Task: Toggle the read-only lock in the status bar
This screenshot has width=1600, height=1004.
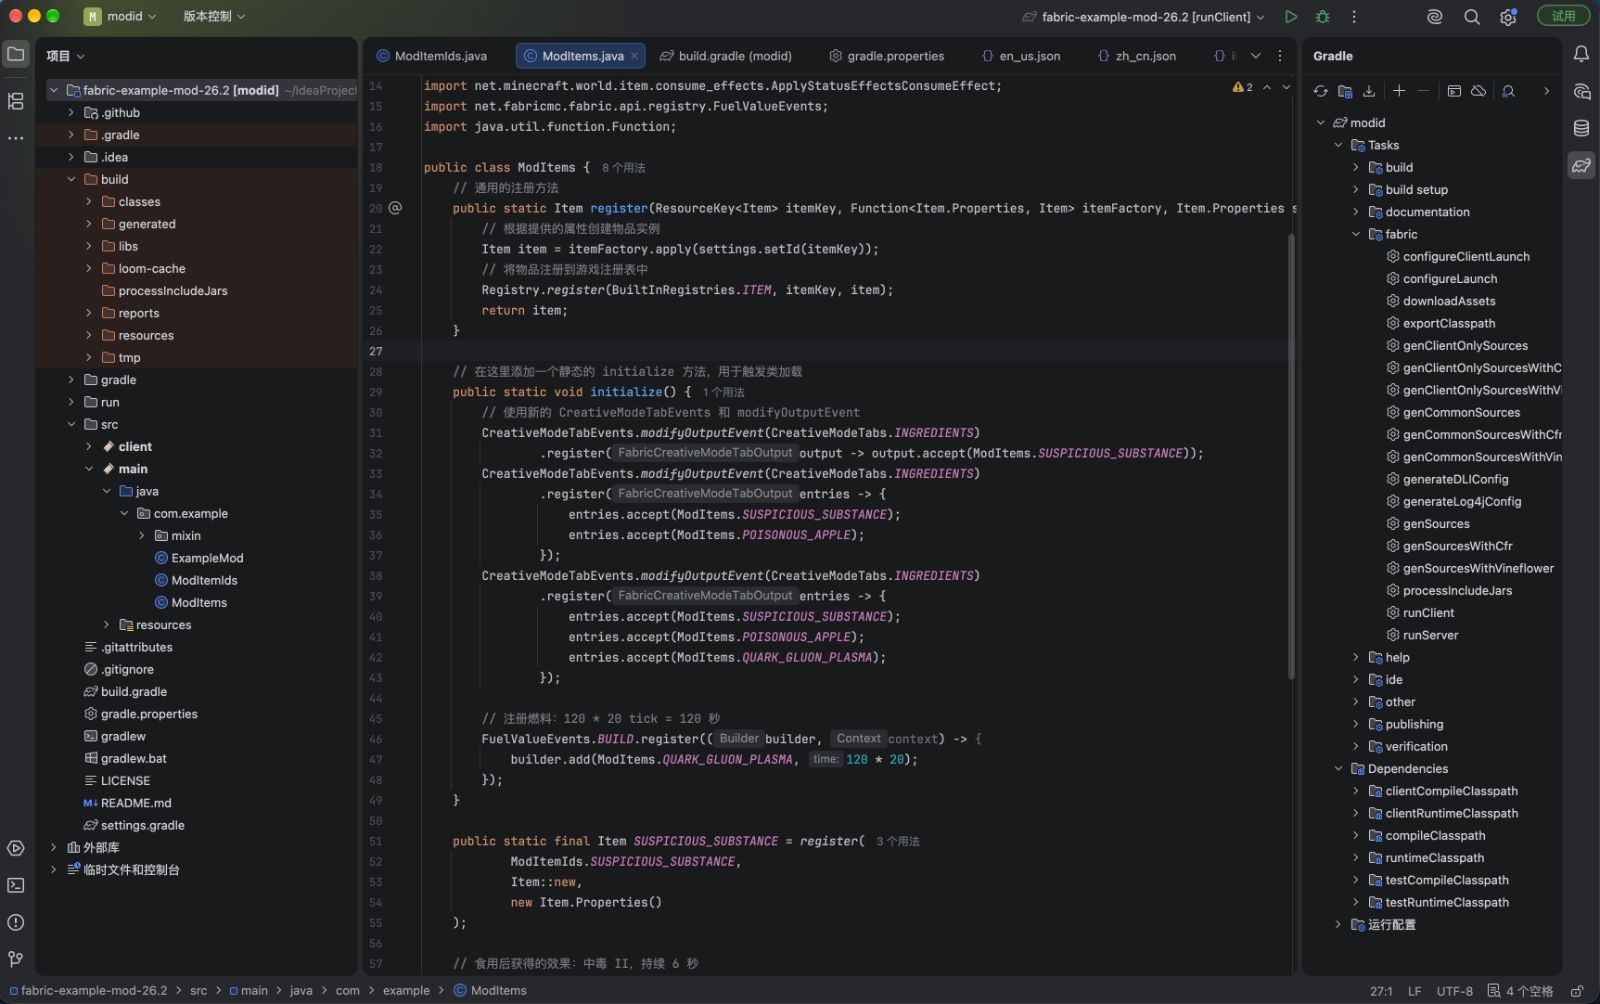Action: tap(1577, 991)
